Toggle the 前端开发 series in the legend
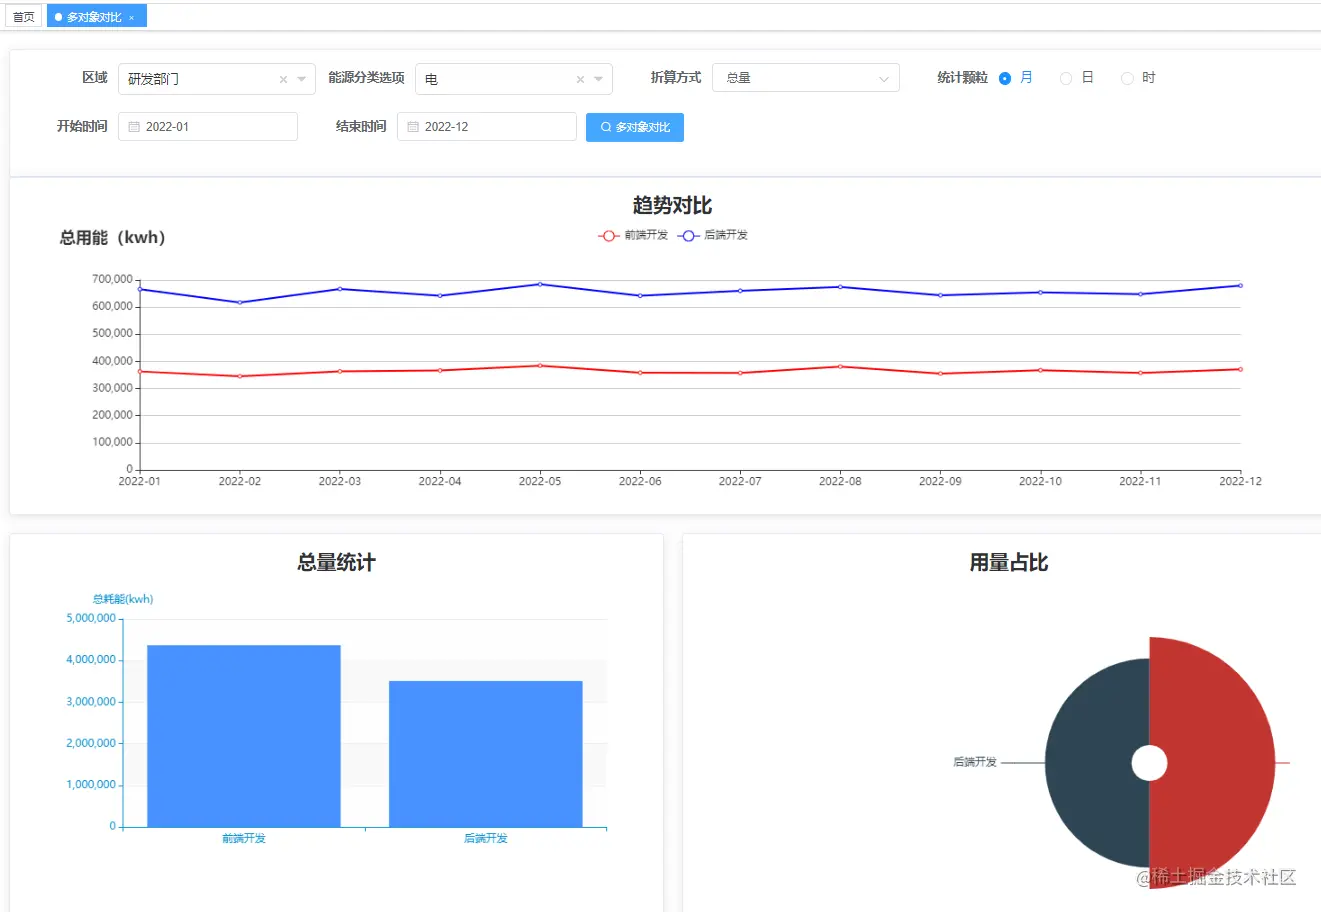This screenshot has height=912, width=1321. pyautogui.click(x=633, y=235)
